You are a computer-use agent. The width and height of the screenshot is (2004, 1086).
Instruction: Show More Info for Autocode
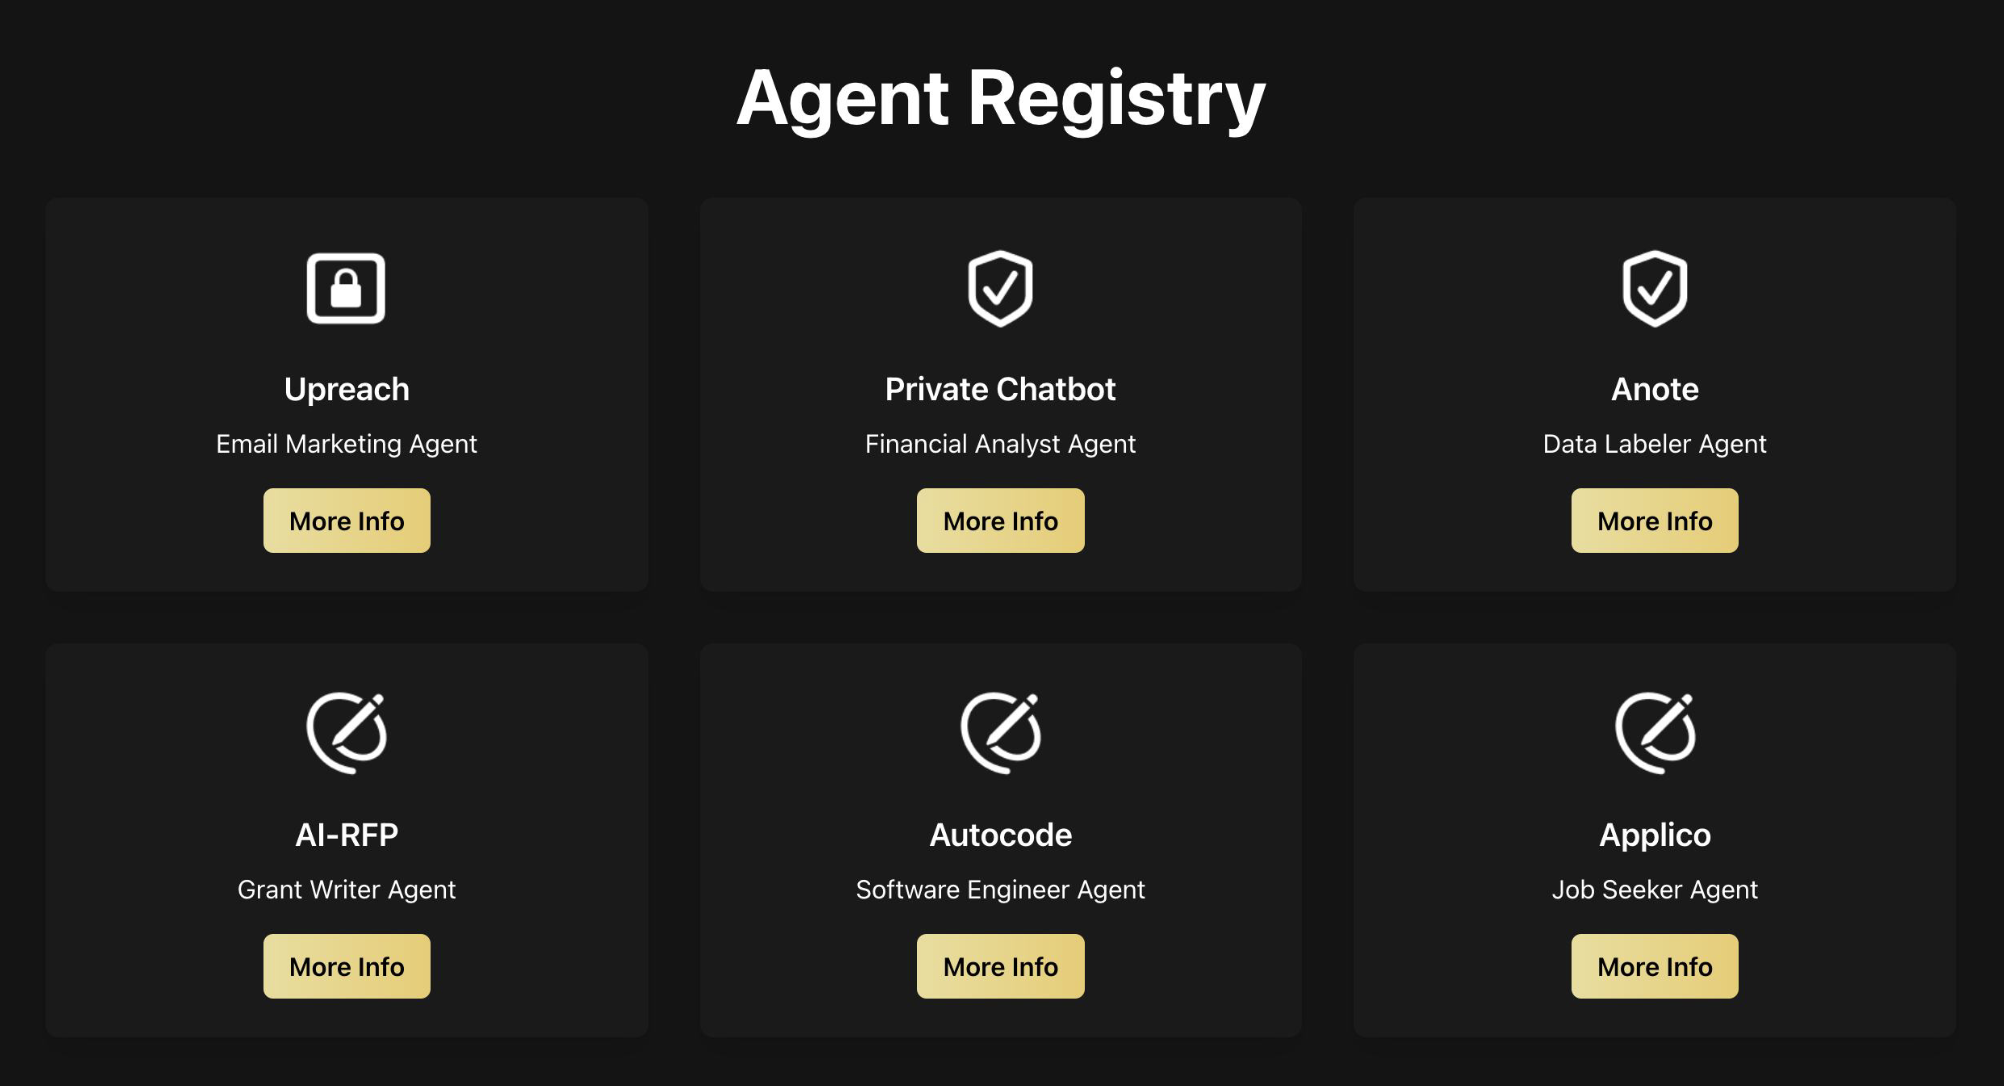click(1000, 967)
